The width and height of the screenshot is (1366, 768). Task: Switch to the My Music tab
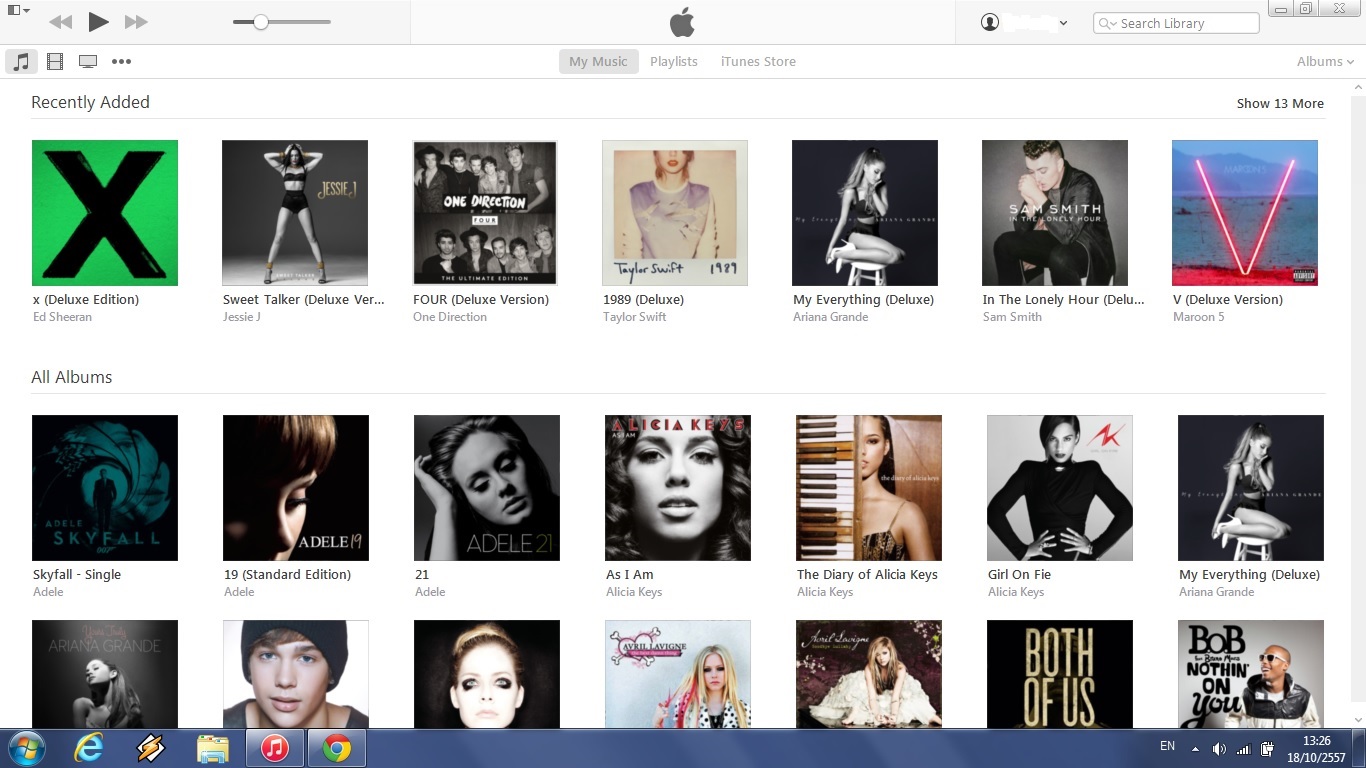coord(598,61)
